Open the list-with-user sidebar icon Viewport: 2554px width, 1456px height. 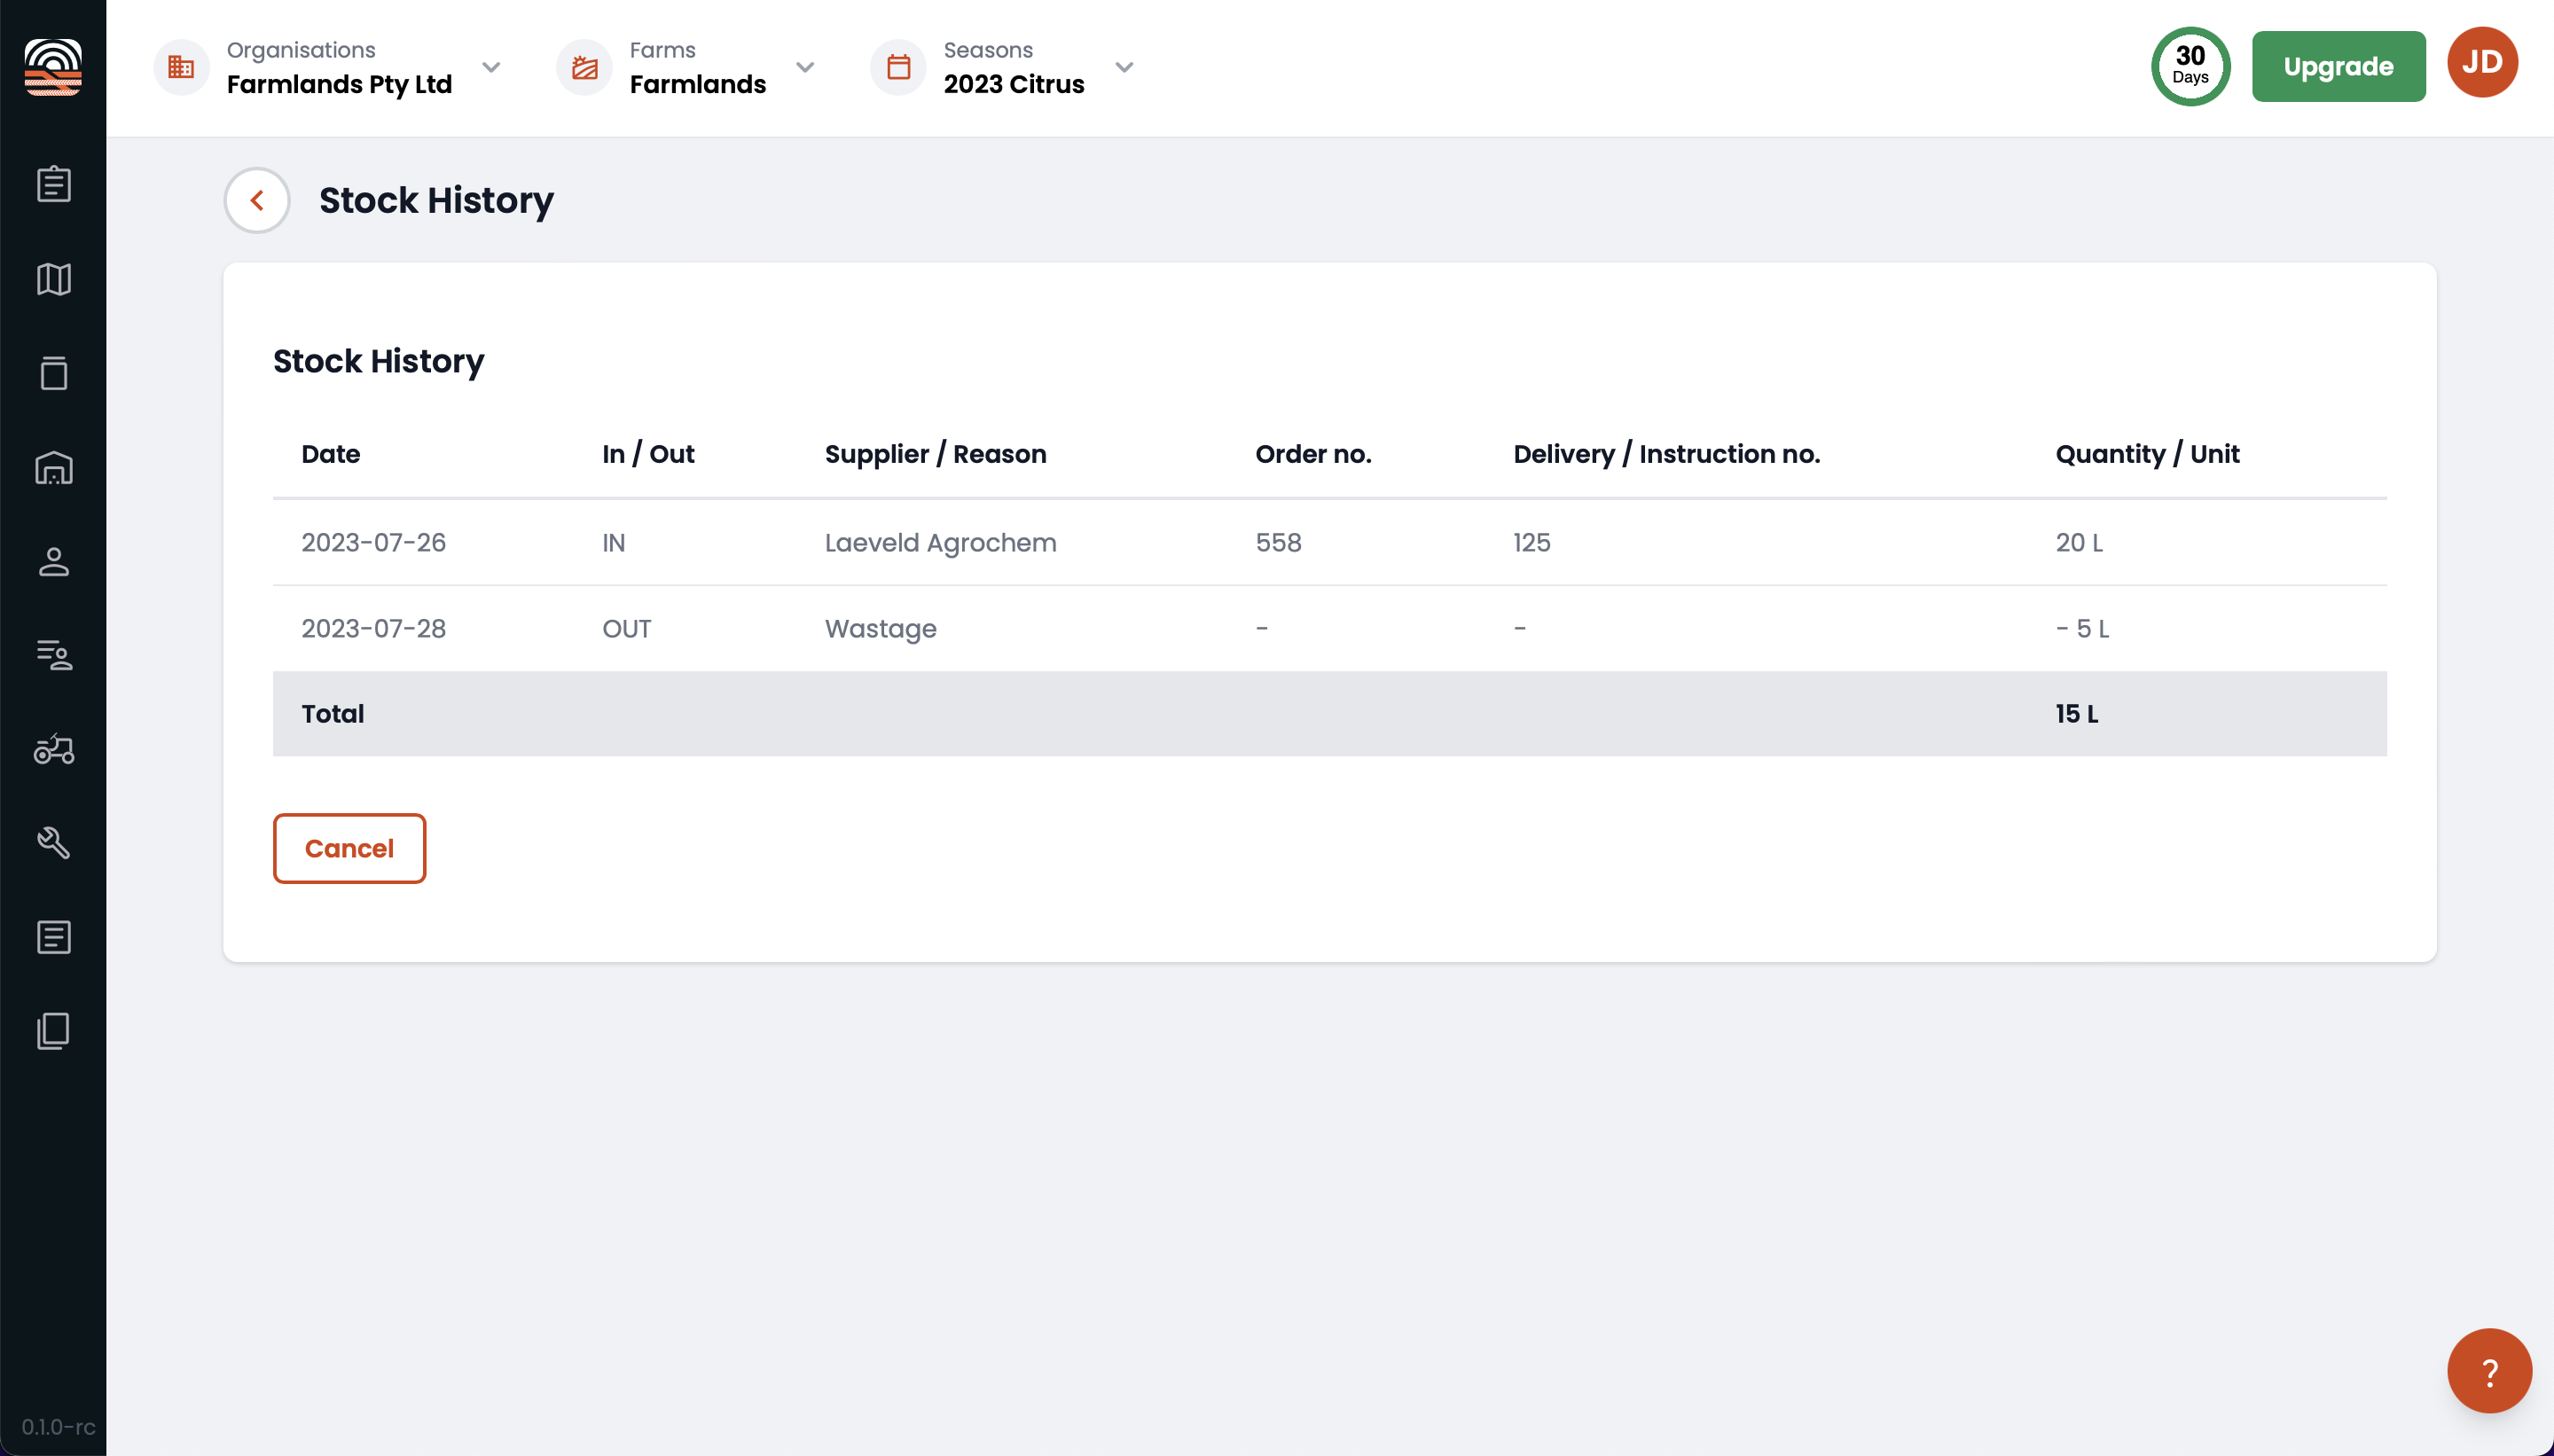[x=54, y=655]
